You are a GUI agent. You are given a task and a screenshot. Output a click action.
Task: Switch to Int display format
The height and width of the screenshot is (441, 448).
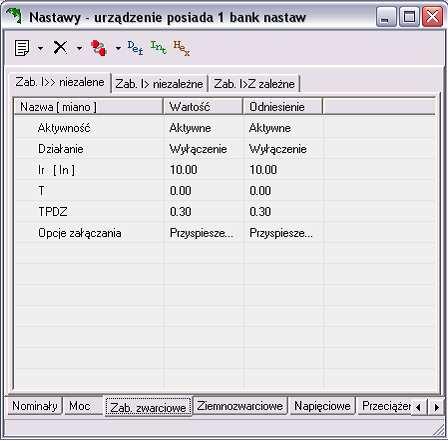point(158,48)
